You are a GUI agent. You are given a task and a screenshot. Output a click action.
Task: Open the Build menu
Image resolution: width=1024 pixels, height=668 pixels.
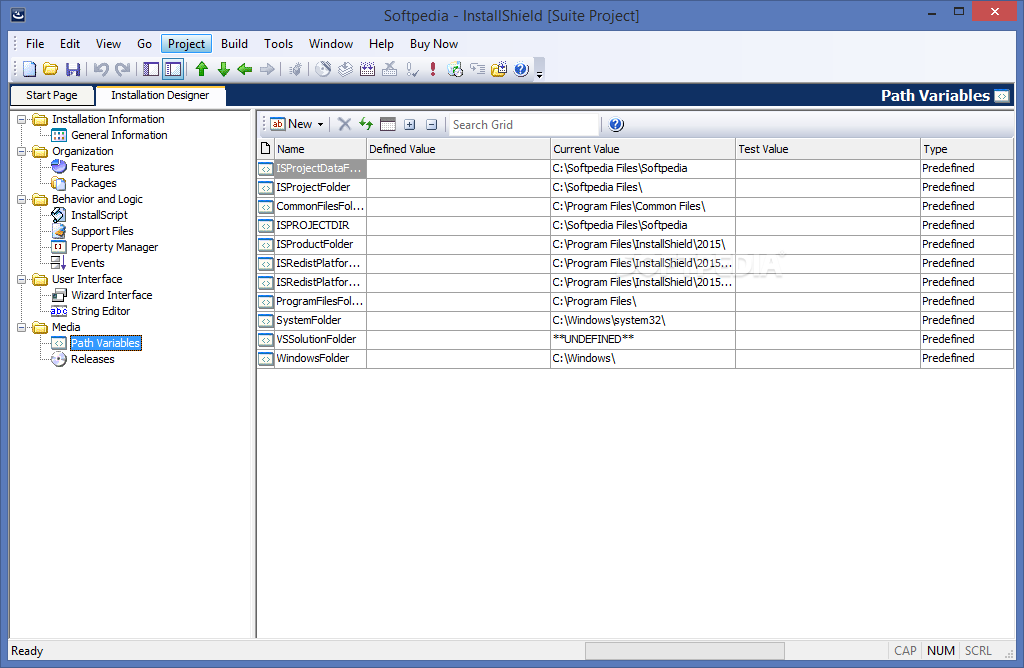coord(234,44)
